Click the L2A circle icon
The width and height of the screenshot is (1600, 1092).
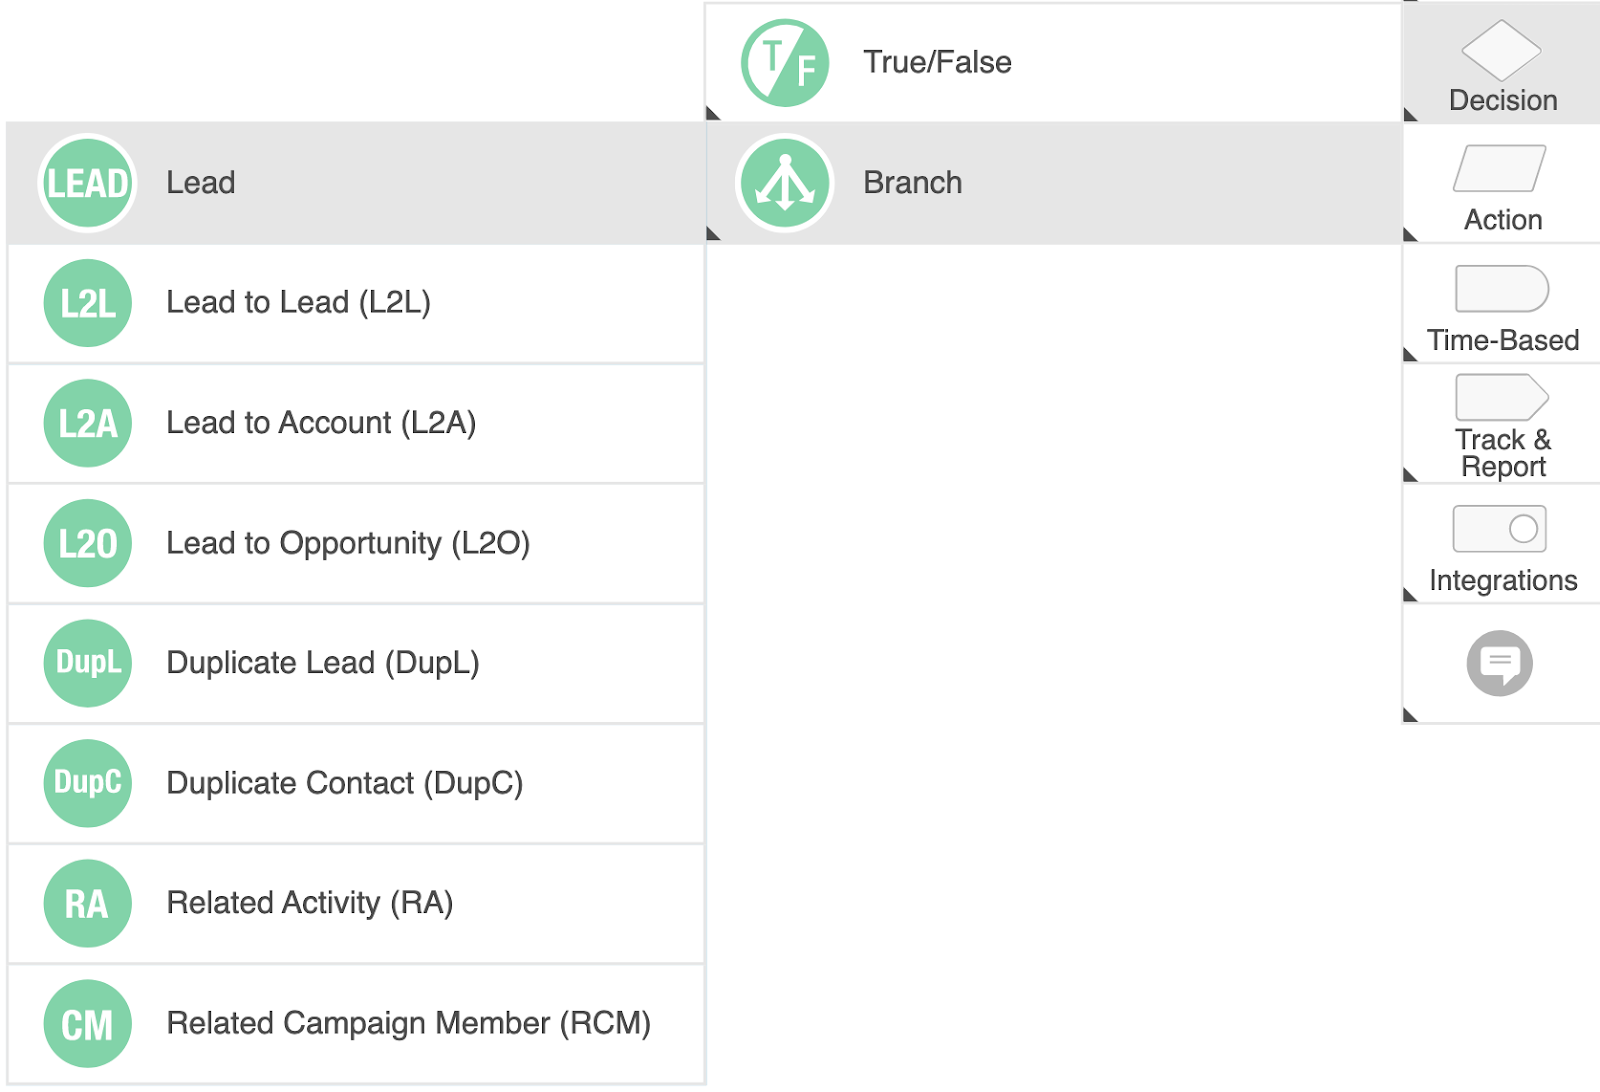(87, 423)
